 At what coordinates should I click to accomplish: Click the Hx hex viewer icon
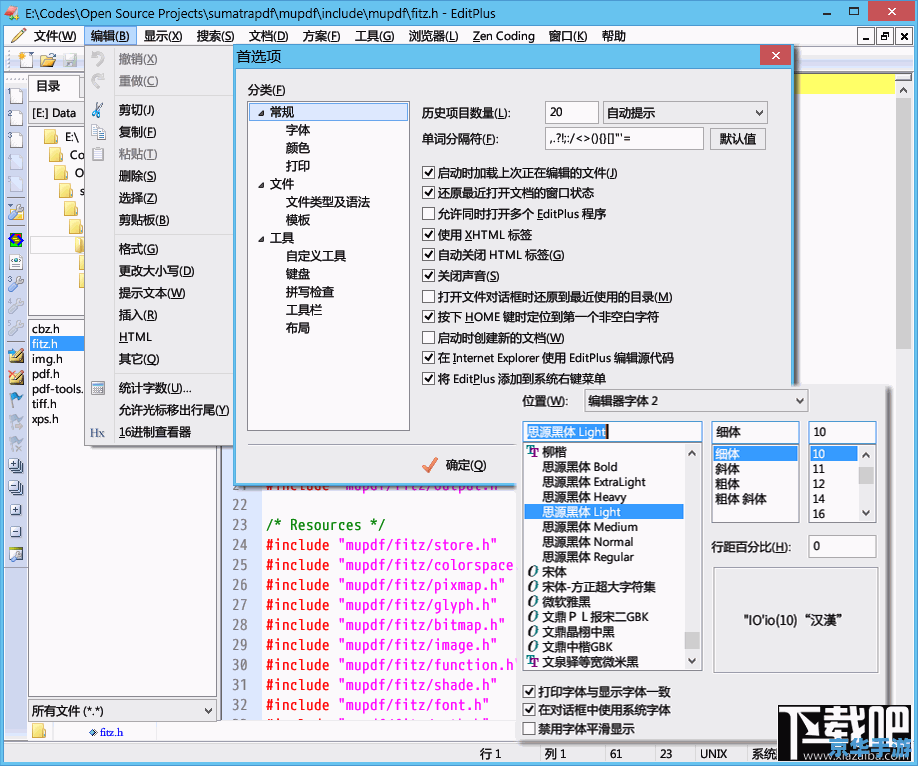[x=97, y=433]
